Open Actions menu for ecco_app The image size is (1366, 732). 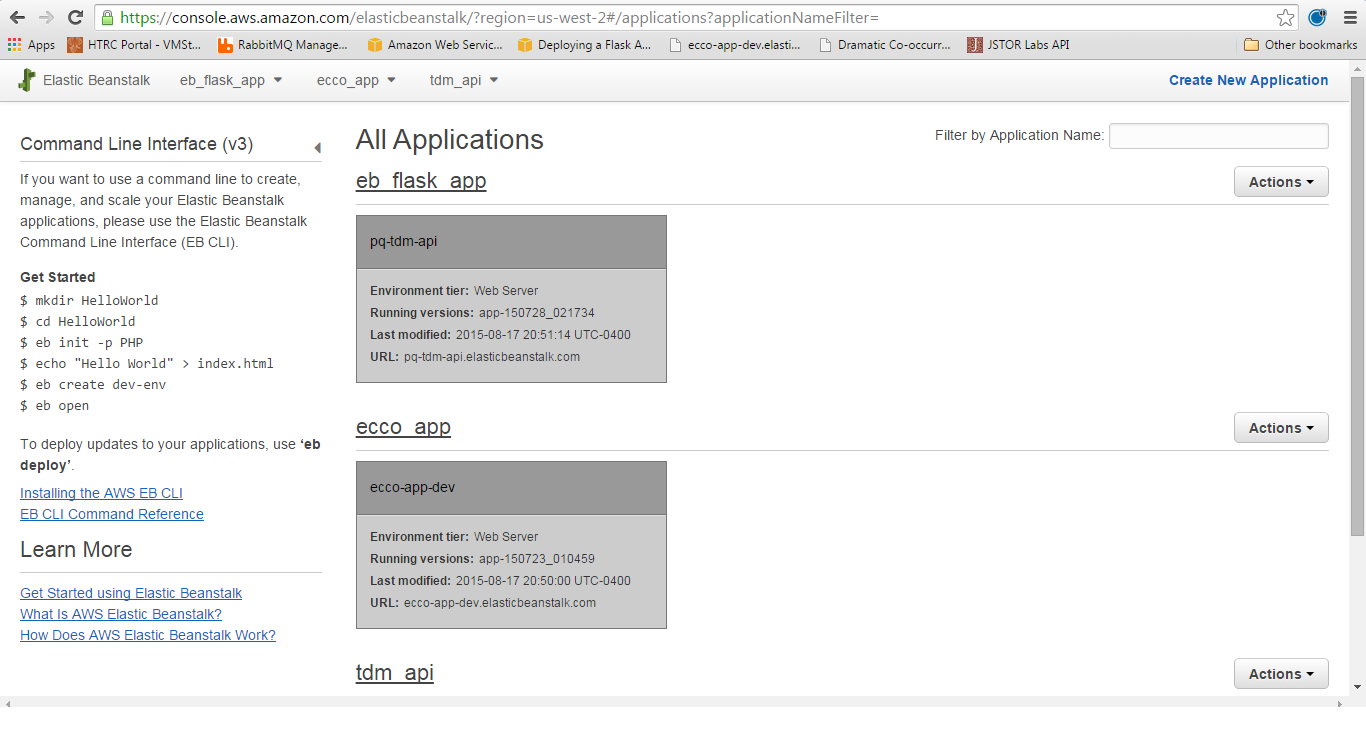pos(1280,428)
